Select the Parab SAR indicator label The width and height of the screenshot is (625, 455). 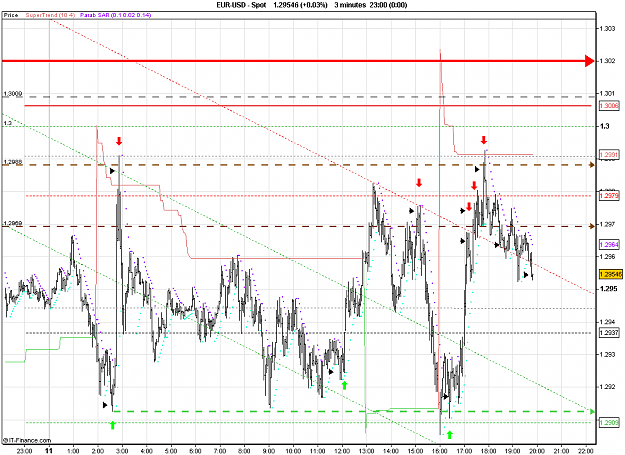116,15
